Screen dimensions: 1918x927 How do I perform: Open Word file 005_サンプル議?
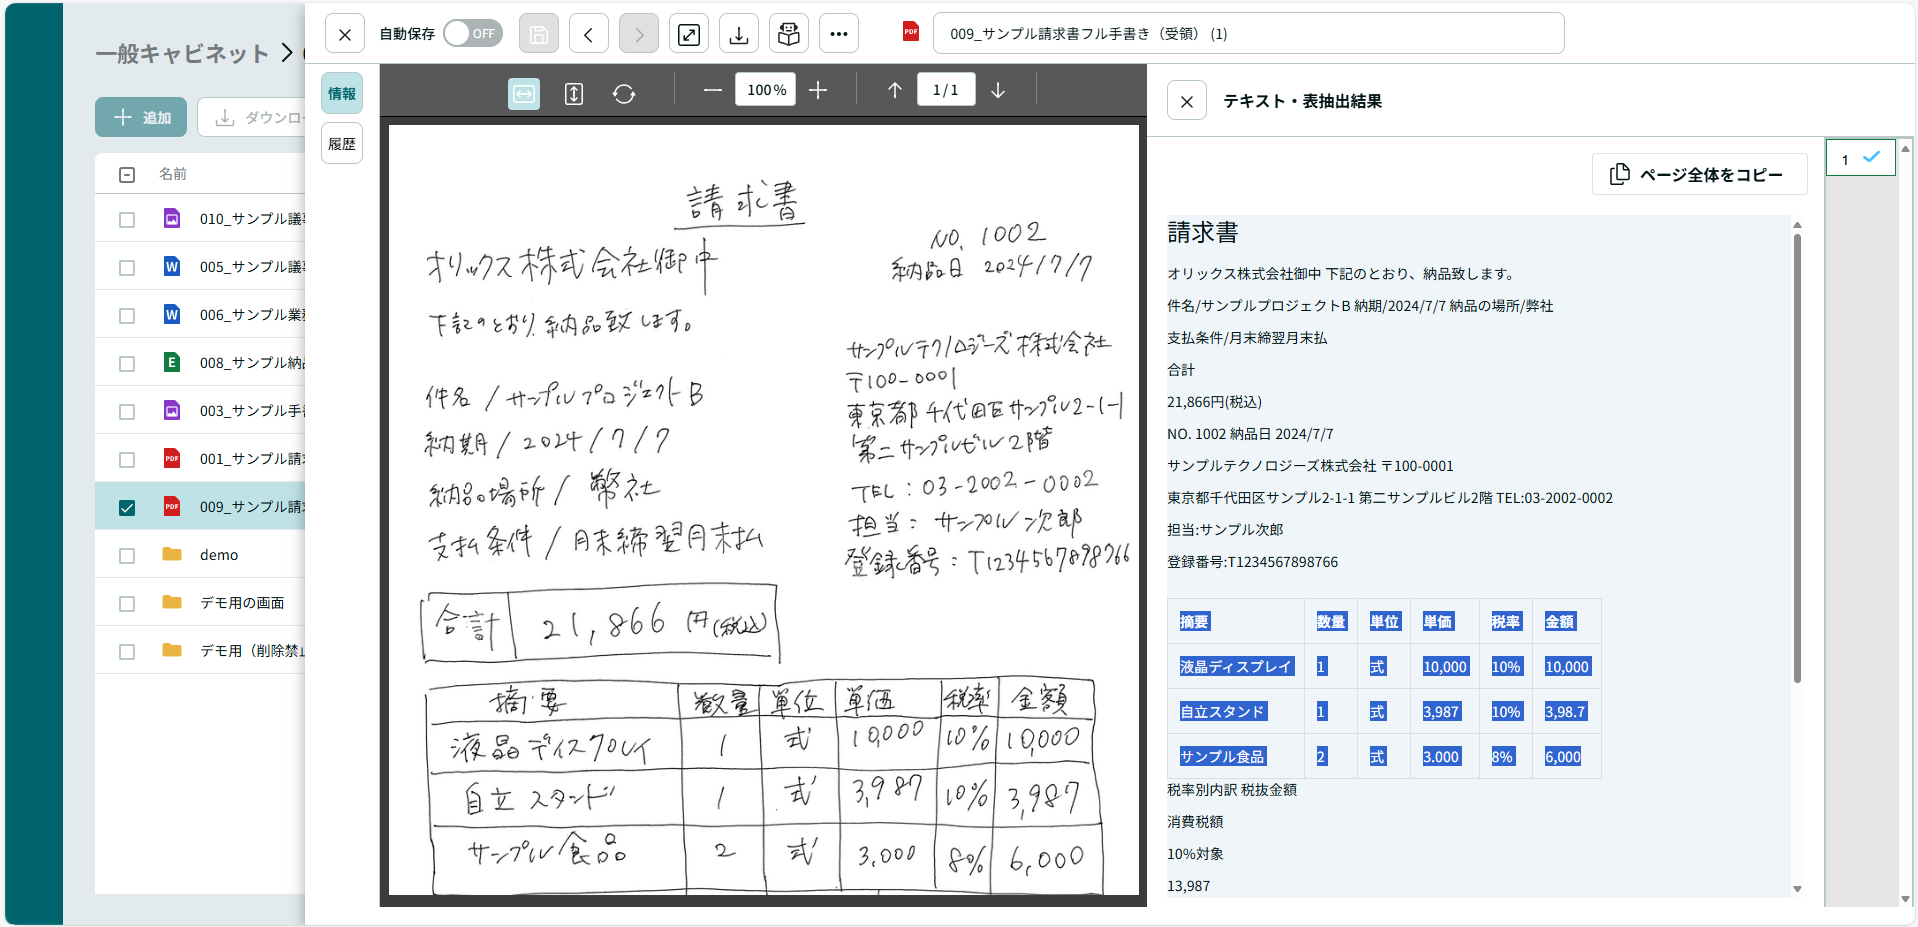(252, 267)
